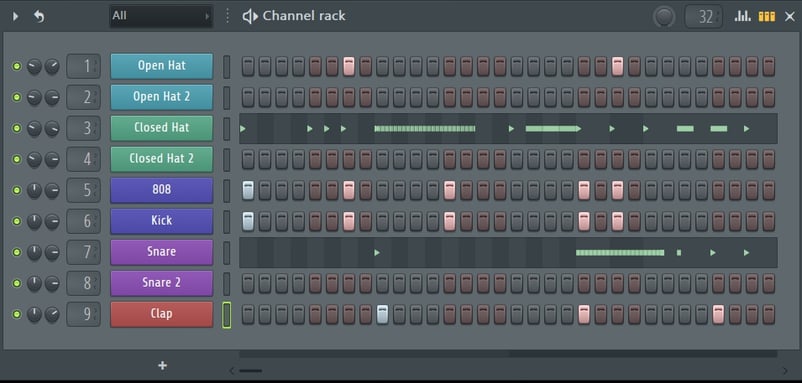Click the Snare piano roll preview
802x383 pixels.
(x=508, y=253)
